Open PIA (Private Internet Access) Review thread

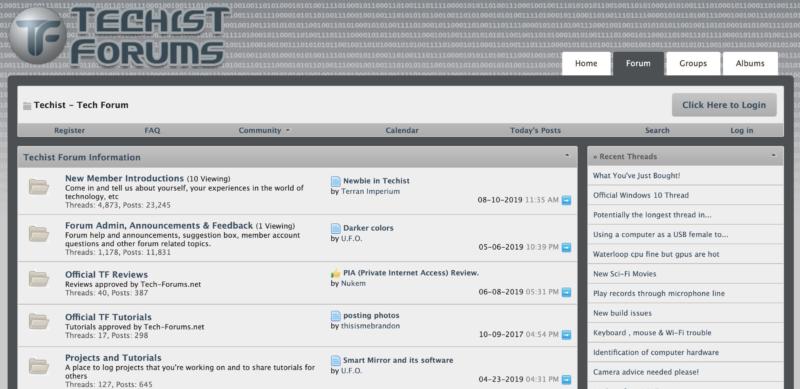(x=411, y=273)
